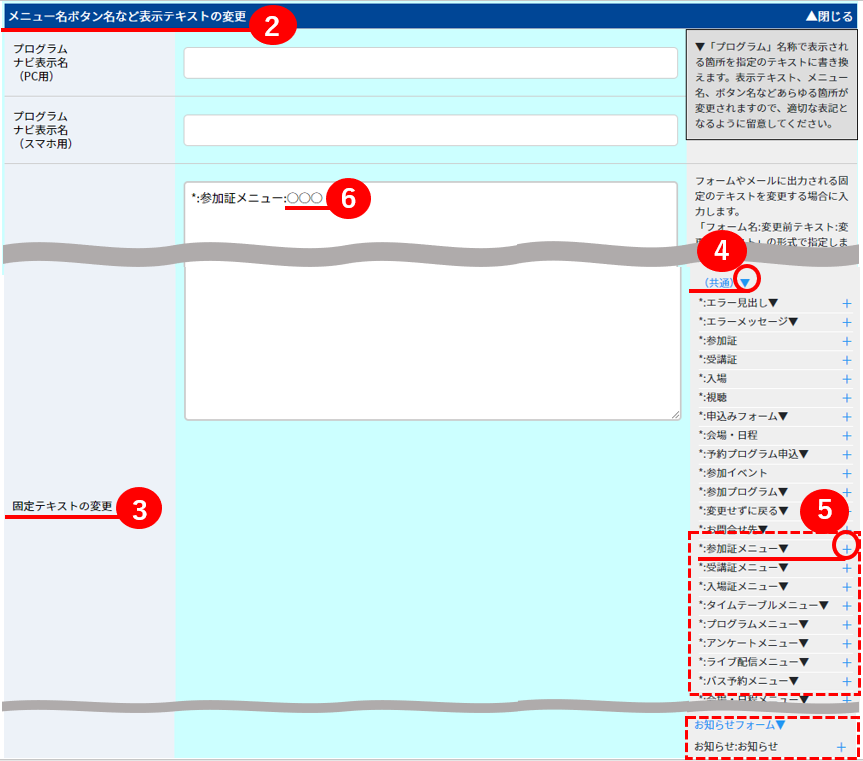Insert *:受講証 using its plus icon
Image resolution: width=863 pixels, height=761 pixels.
(846, 360)
